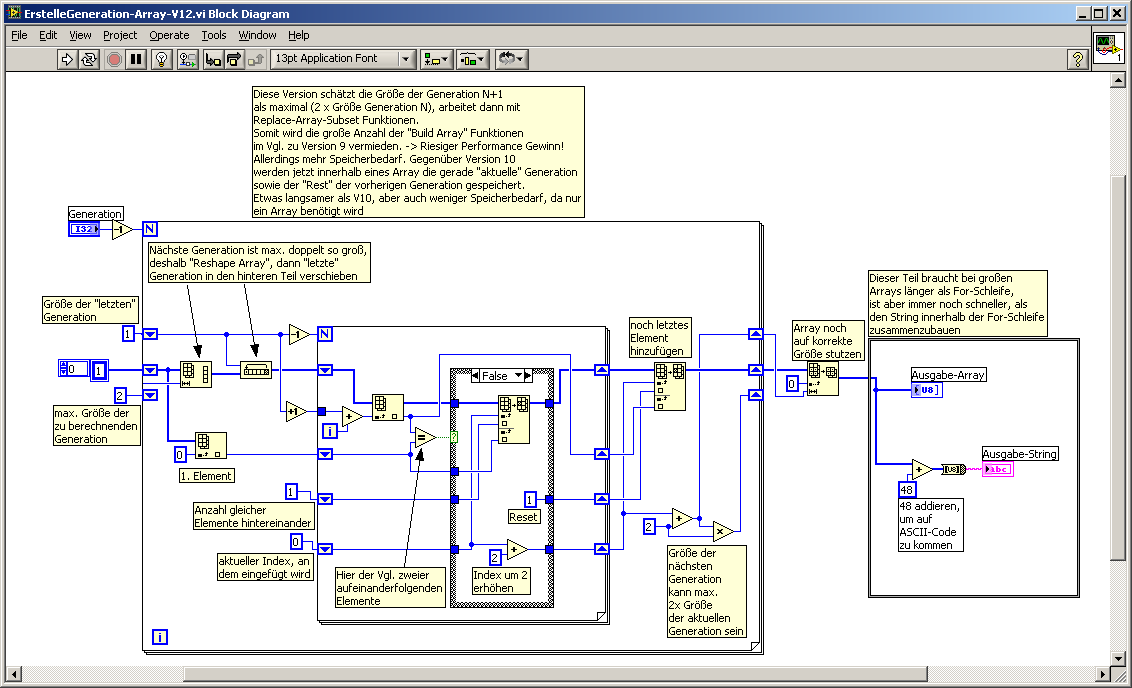Image resolution: width=1132 pixels, height=688 pixels.
Task: Open the Operate menu
Action: point(169,35)
